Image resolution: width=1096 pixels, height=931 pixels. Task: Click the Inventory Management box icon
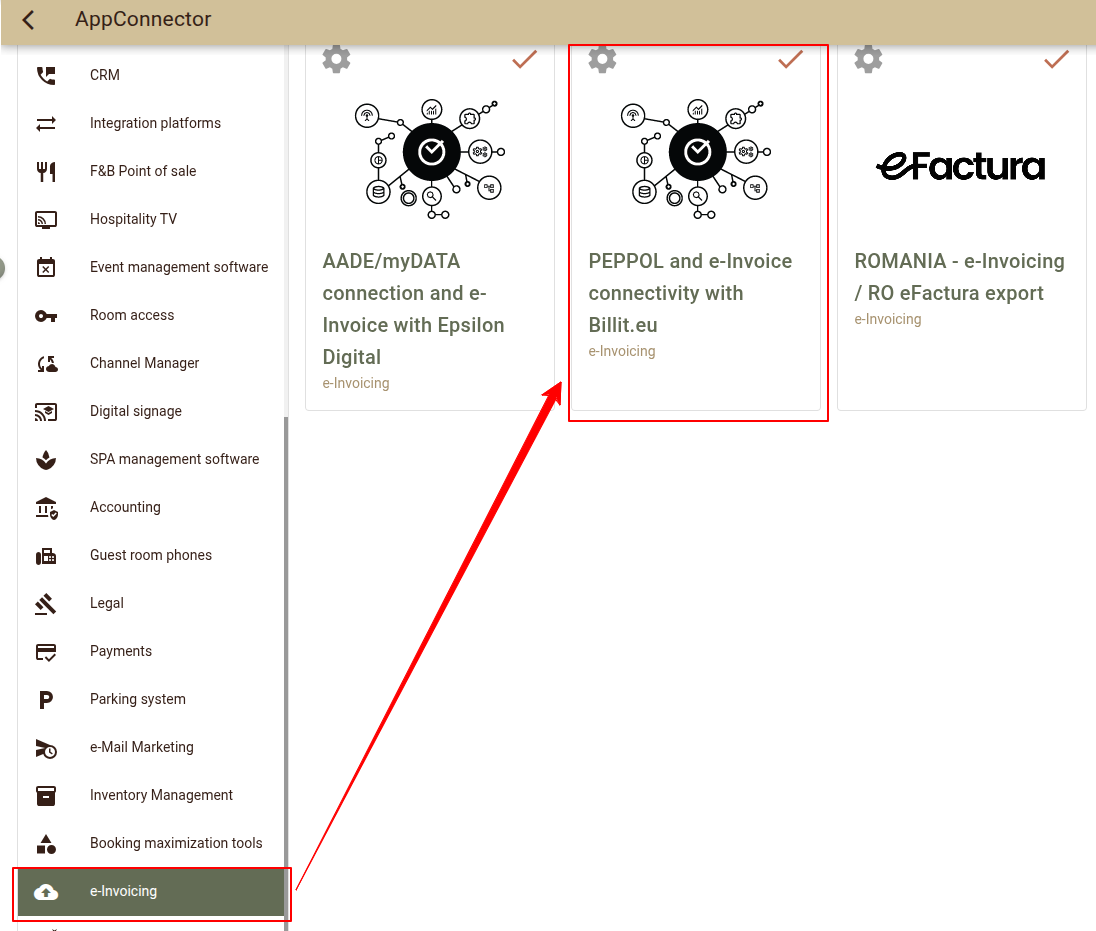point(46,795)
